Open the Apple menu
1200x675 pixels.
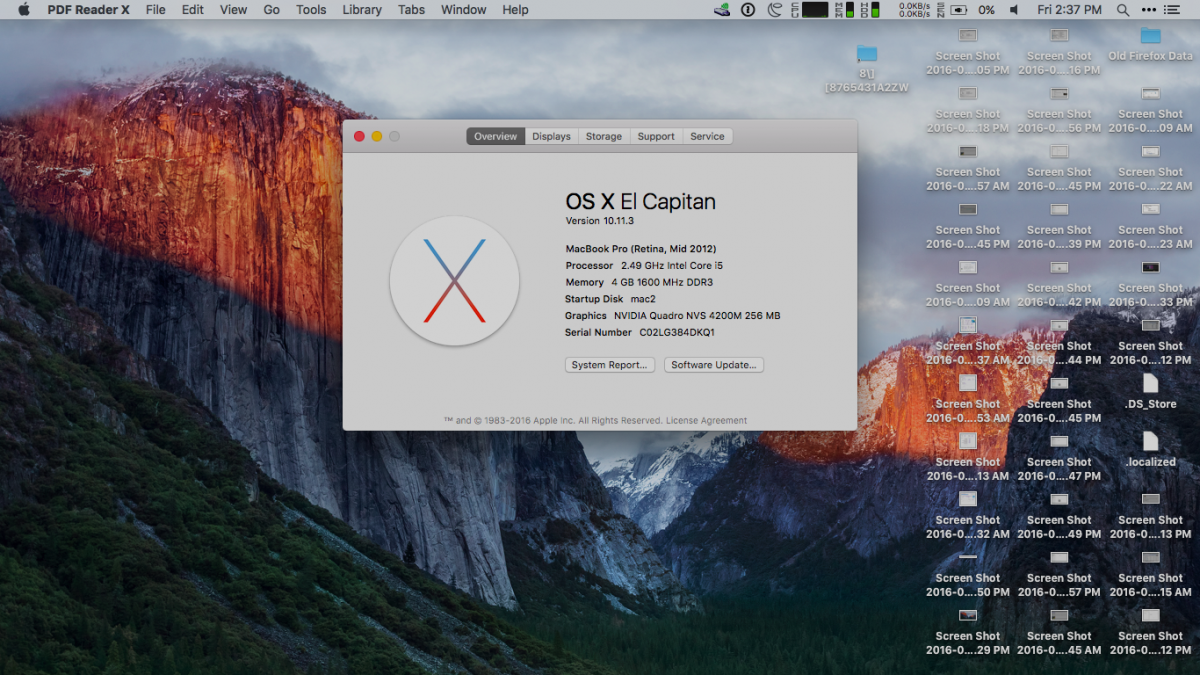pos(24,10)
